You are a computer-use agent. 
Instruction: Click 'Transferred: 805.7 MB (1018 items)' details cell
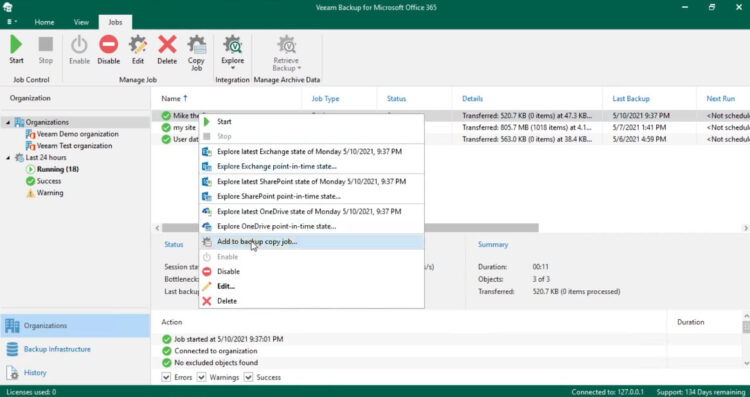coord(528,128)
